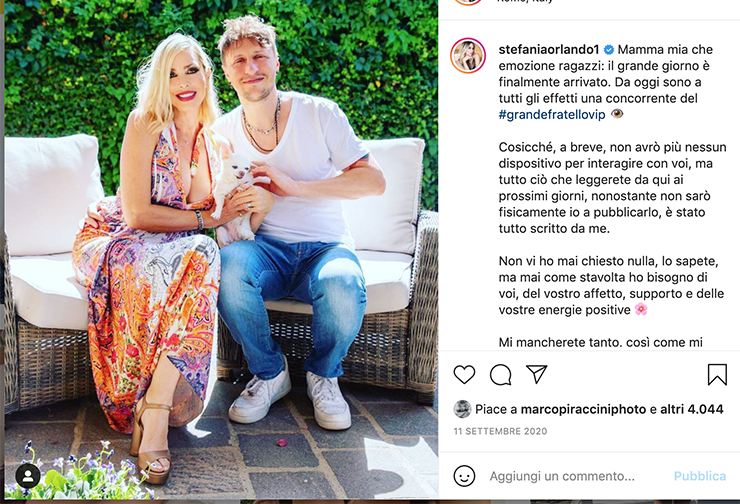Open the #grandefratellovip hashtag
Screen dimensions: 740x504
(552, 115)
